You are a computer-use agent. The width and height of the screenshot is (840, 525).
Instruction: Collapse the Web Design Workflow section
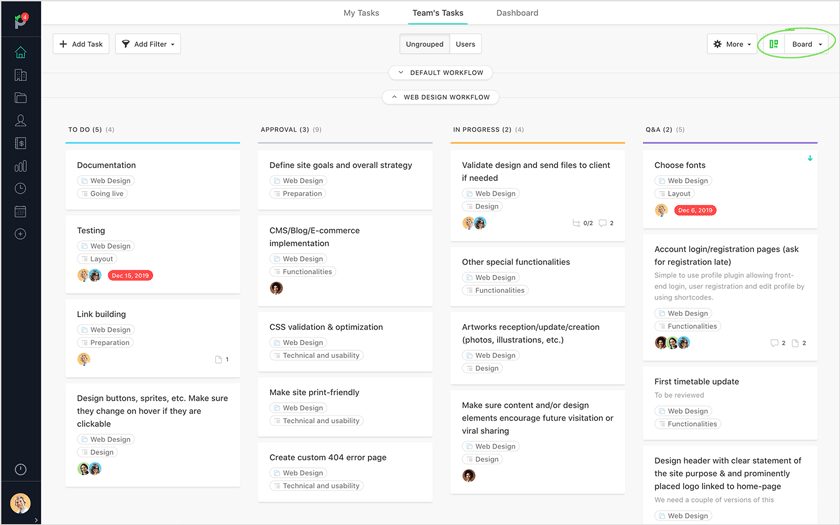(x=440, y=97)
